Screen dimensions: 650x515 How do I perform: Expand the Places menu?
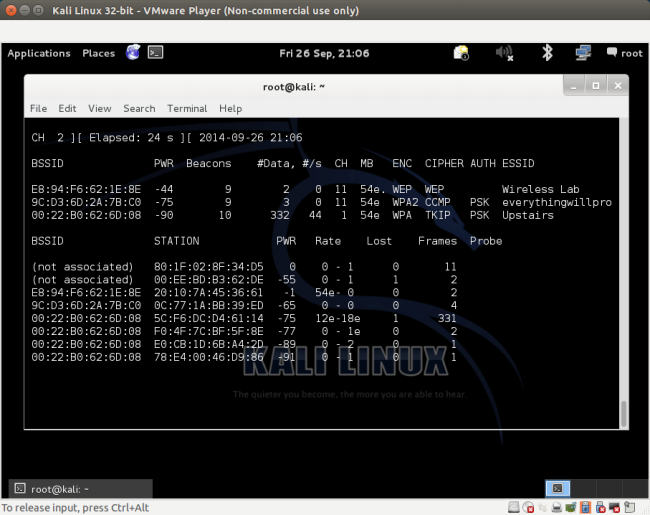[x=98, y=54]
